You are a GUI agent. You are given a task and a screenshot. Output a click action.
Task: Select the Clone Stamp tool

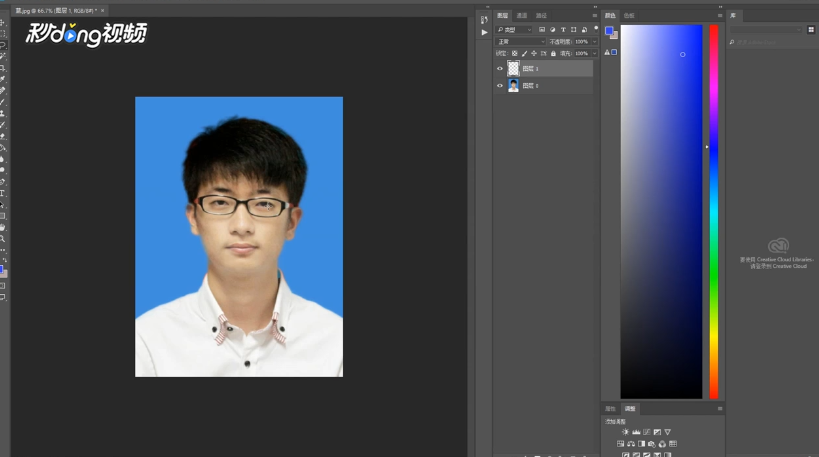click(2, 113)
